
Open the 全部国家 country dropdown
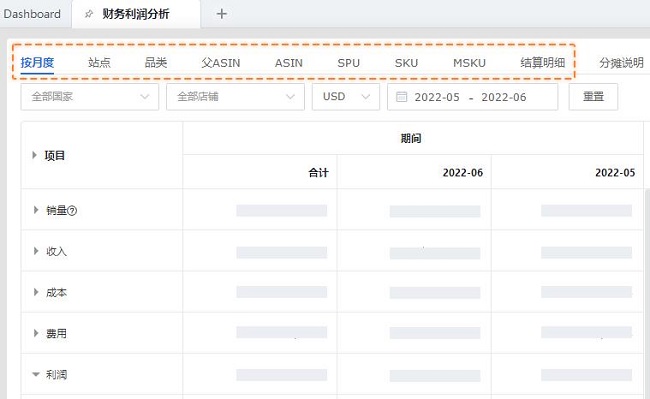[90, 97]
